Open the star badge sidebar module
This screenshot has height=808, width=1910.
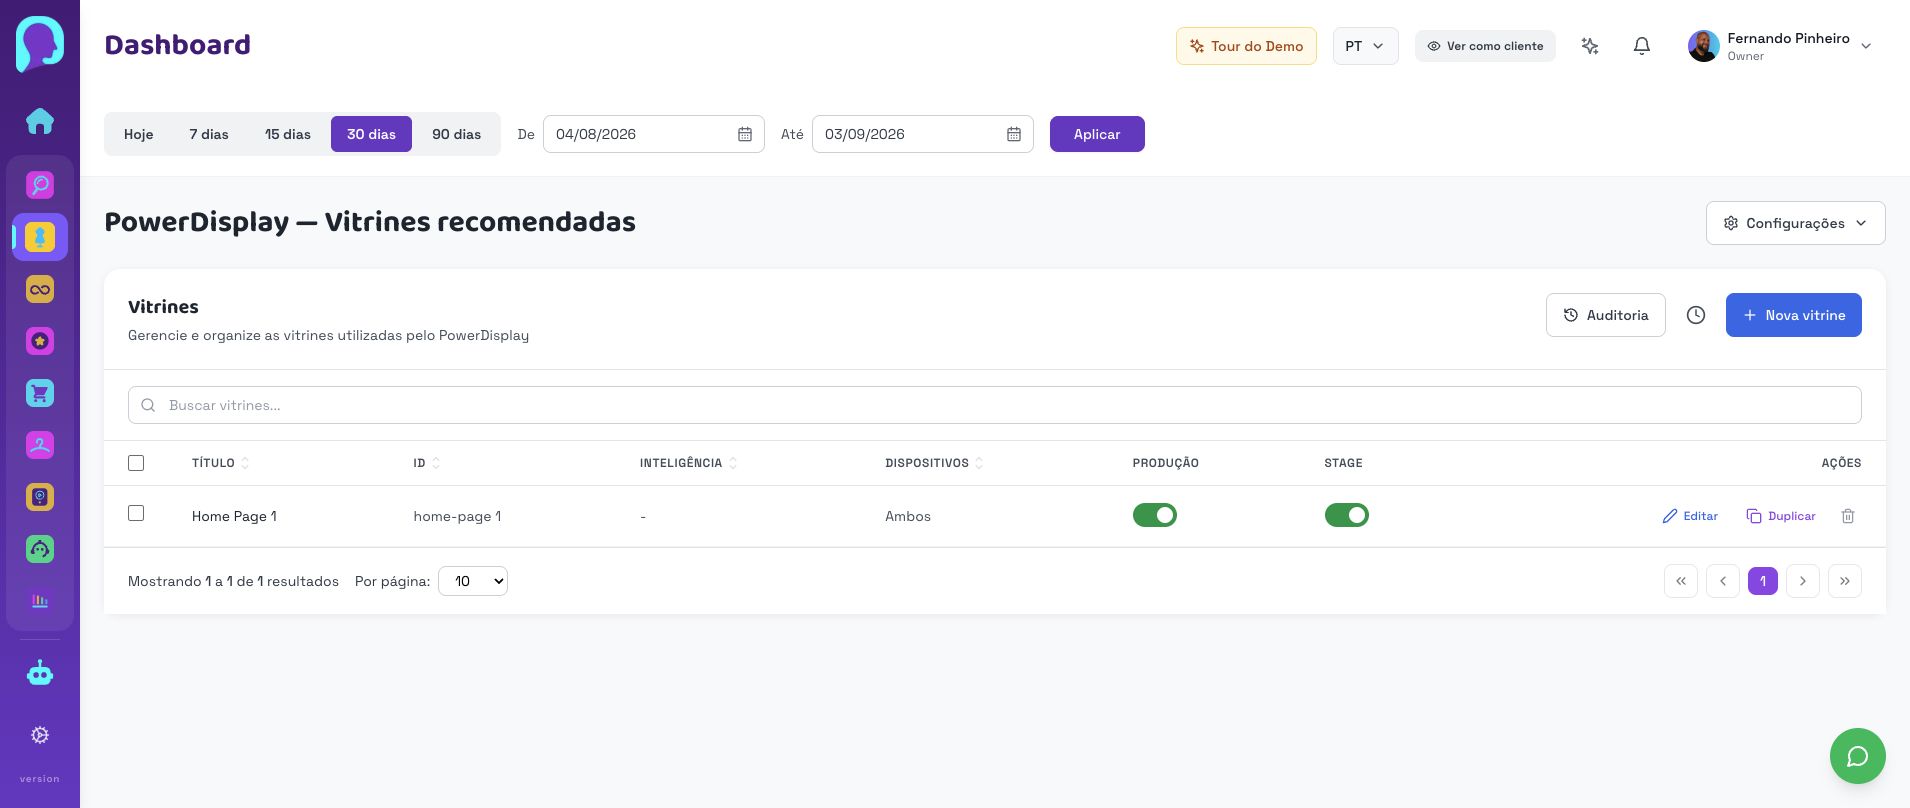click(x=40, y=341)
